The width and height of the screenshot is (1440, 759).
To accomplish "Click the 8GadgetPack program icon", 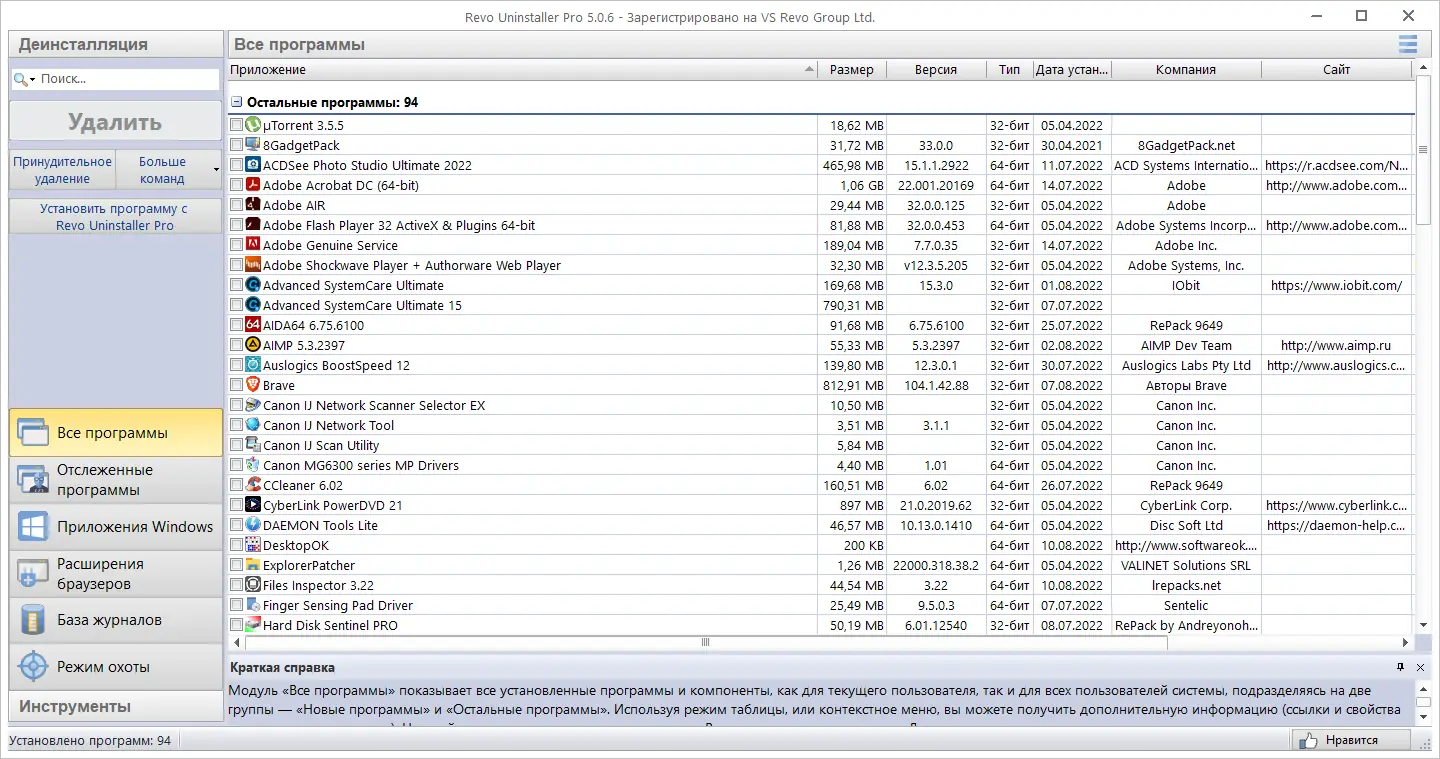I will (x=253, y=145).
